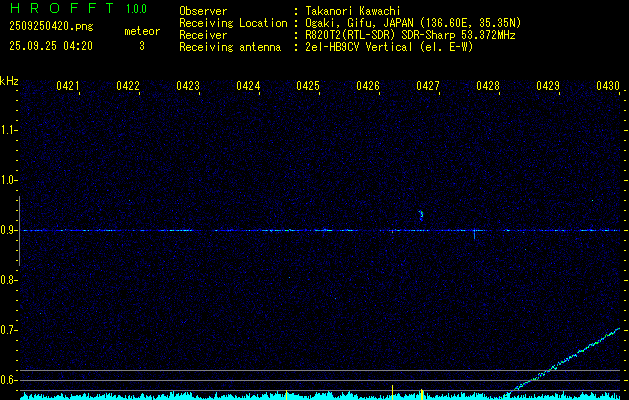
Task: Click the 0.8 kHz axis label
Action: tap(8, 280)
